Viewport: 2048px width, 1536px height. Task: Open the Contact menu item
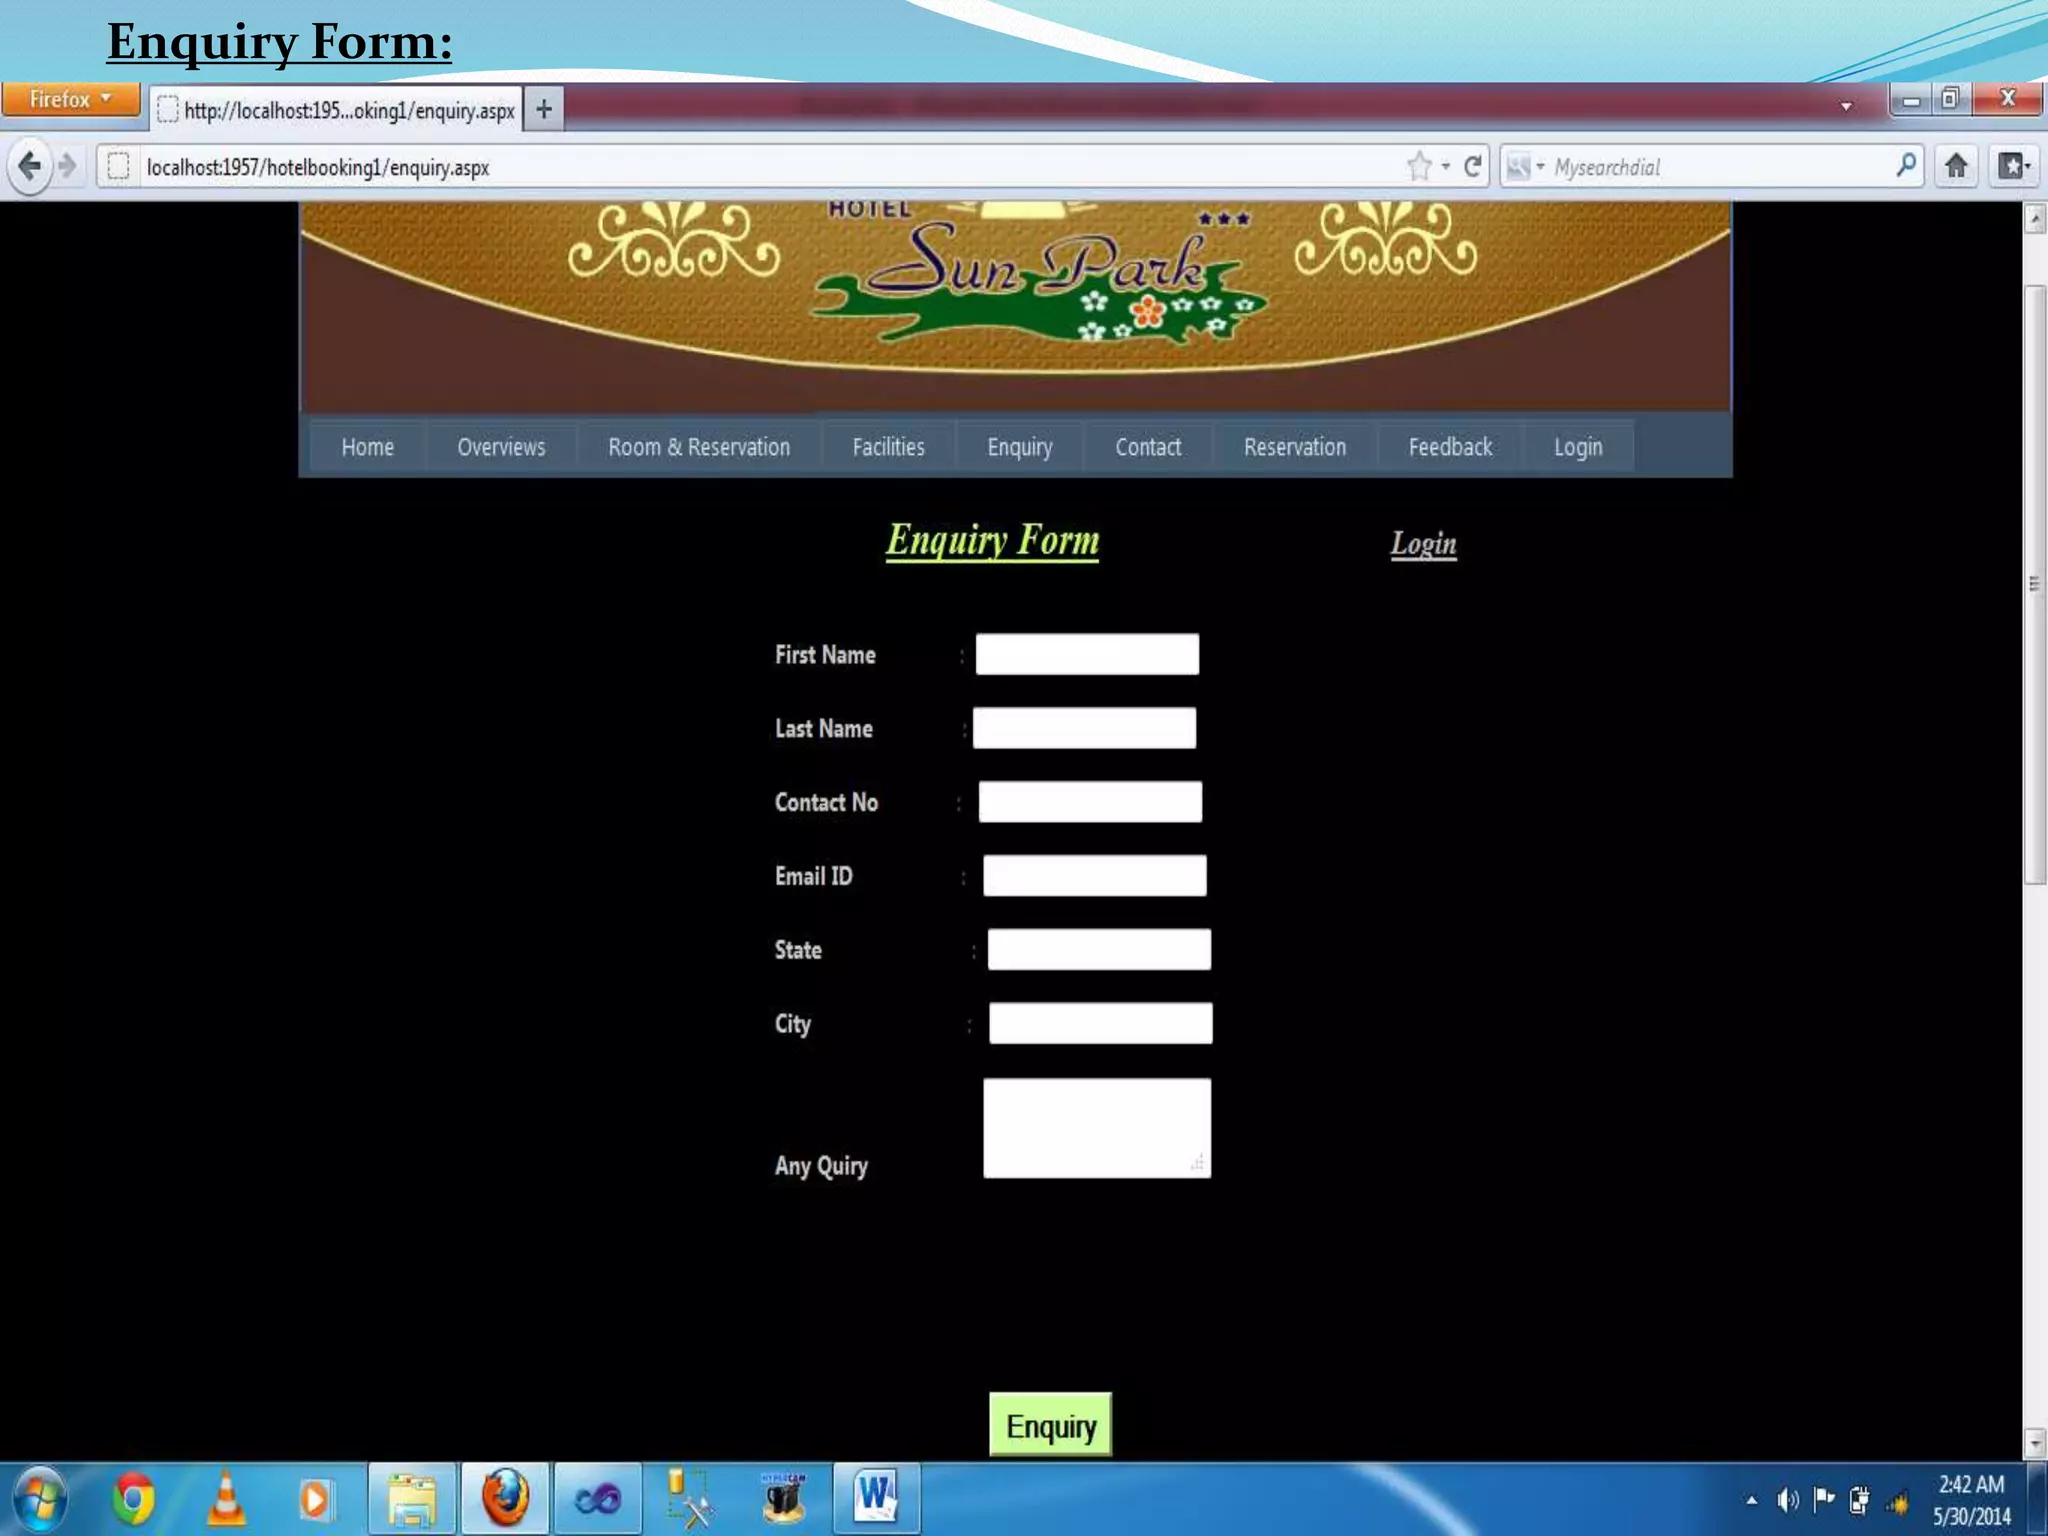point(1148,447)
